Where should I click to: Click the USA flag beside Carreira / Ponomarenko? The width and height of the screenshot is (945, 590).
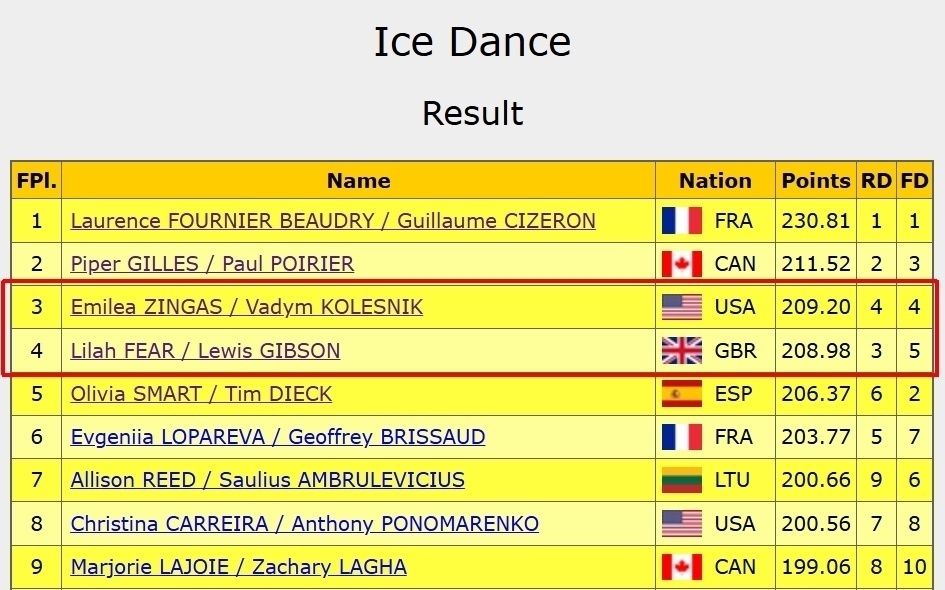682,524
